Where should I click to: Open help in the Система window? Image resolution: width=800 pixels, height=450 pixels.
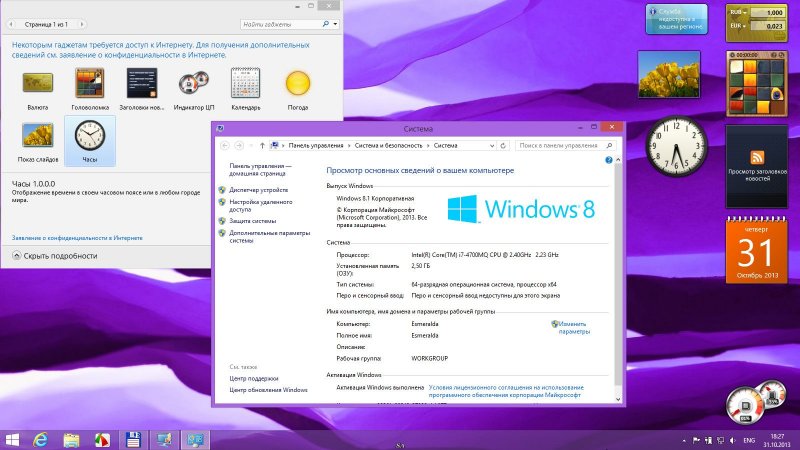tap(608, 160)
